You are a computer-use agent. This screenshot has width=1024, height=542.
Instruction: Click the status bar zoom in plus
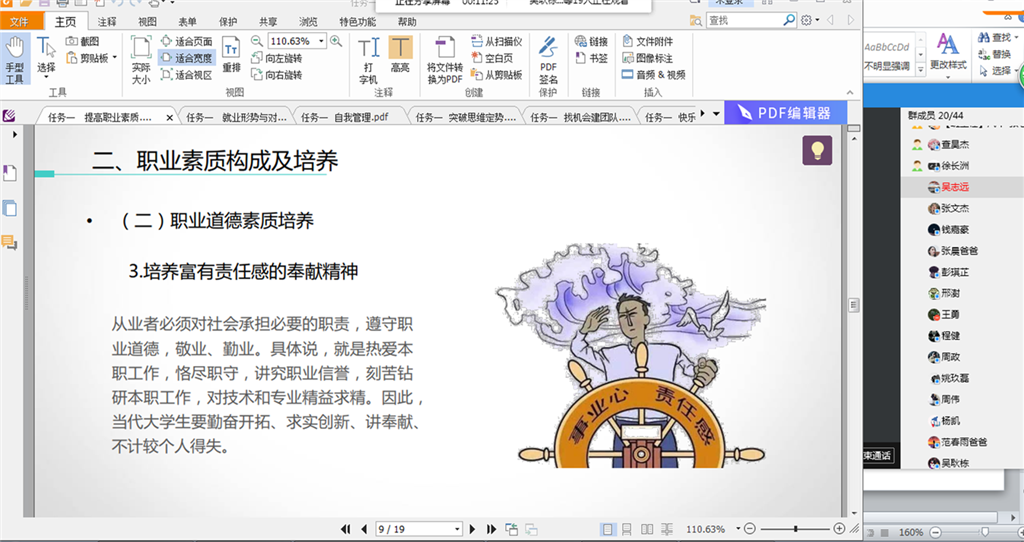pyautogui.click(x=839, y=529)
